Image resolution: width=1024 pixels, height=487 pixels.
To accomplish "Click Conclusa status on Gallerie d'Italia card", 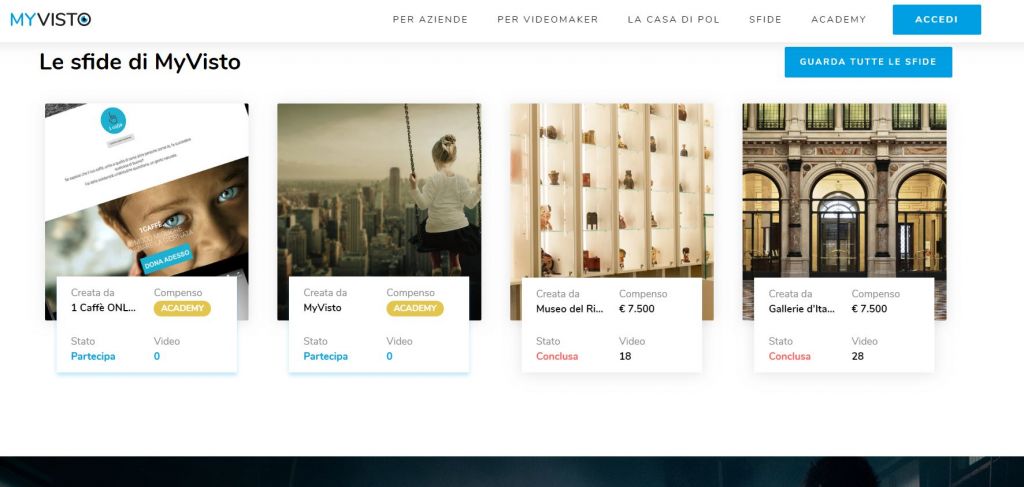I will pos(790,356).
